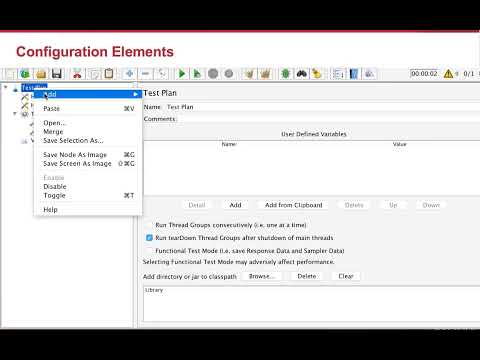Click the Open folder toolbar icon
480x360 pixels.
(41, 74)
